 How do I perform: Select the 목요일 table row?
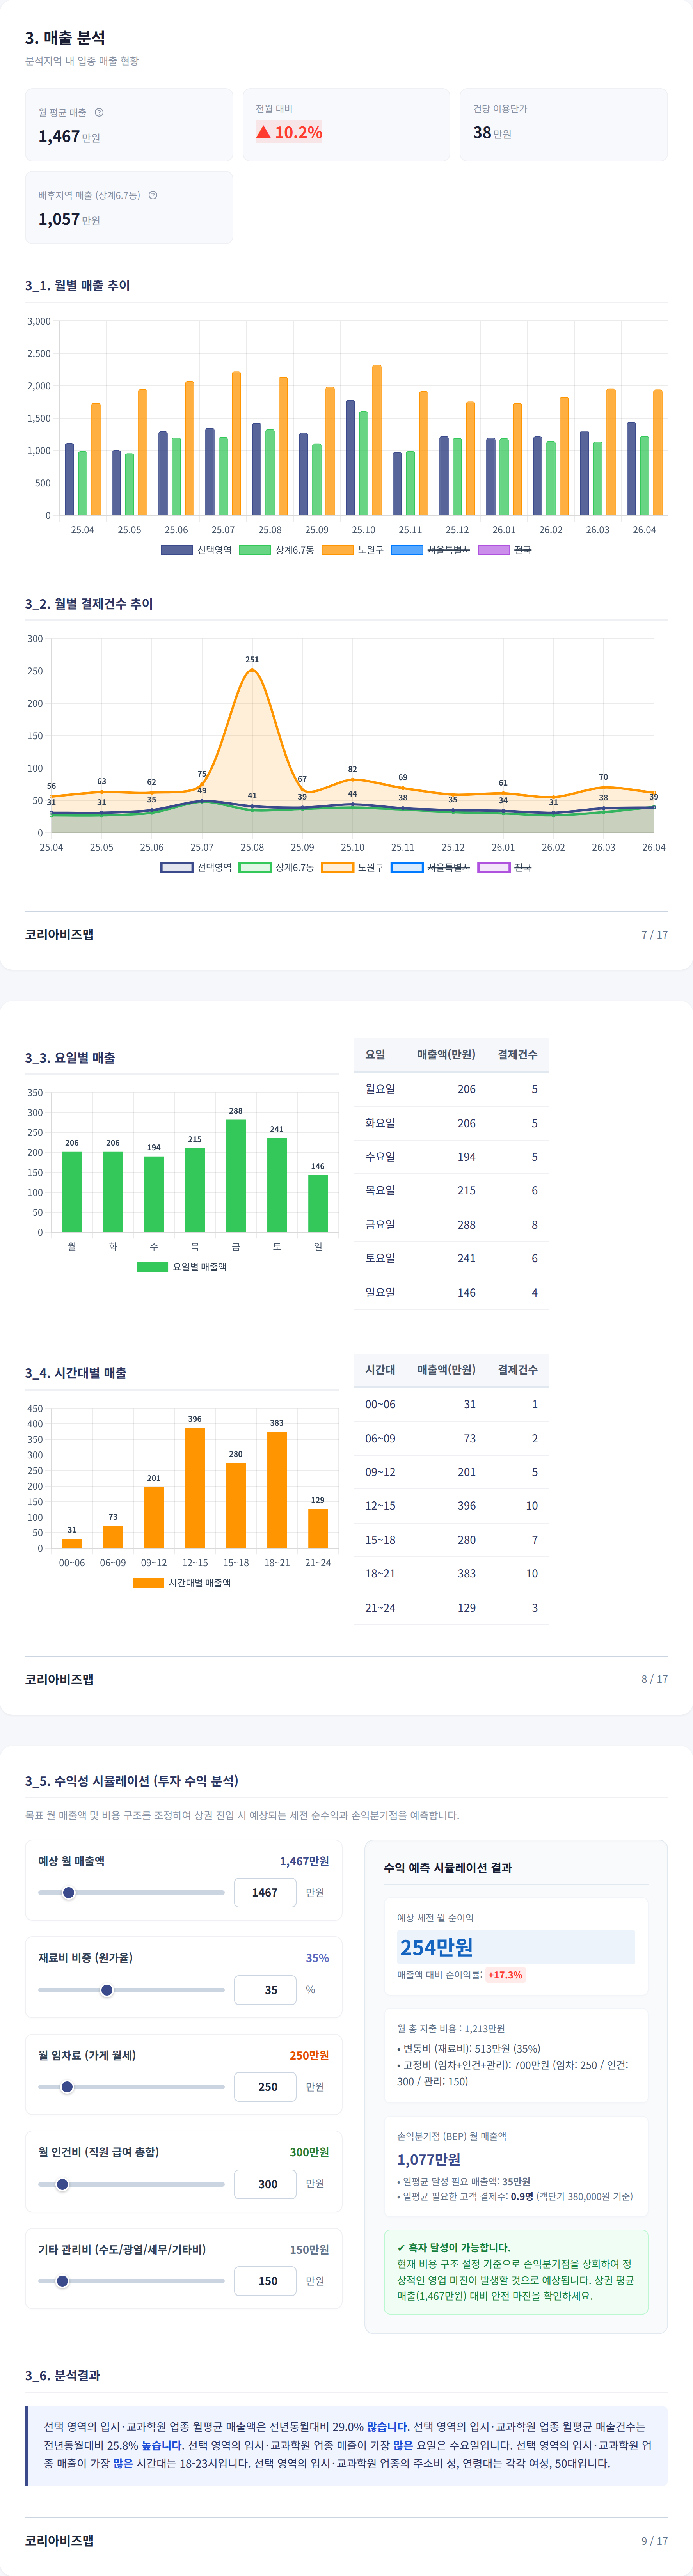[451, 1190]
